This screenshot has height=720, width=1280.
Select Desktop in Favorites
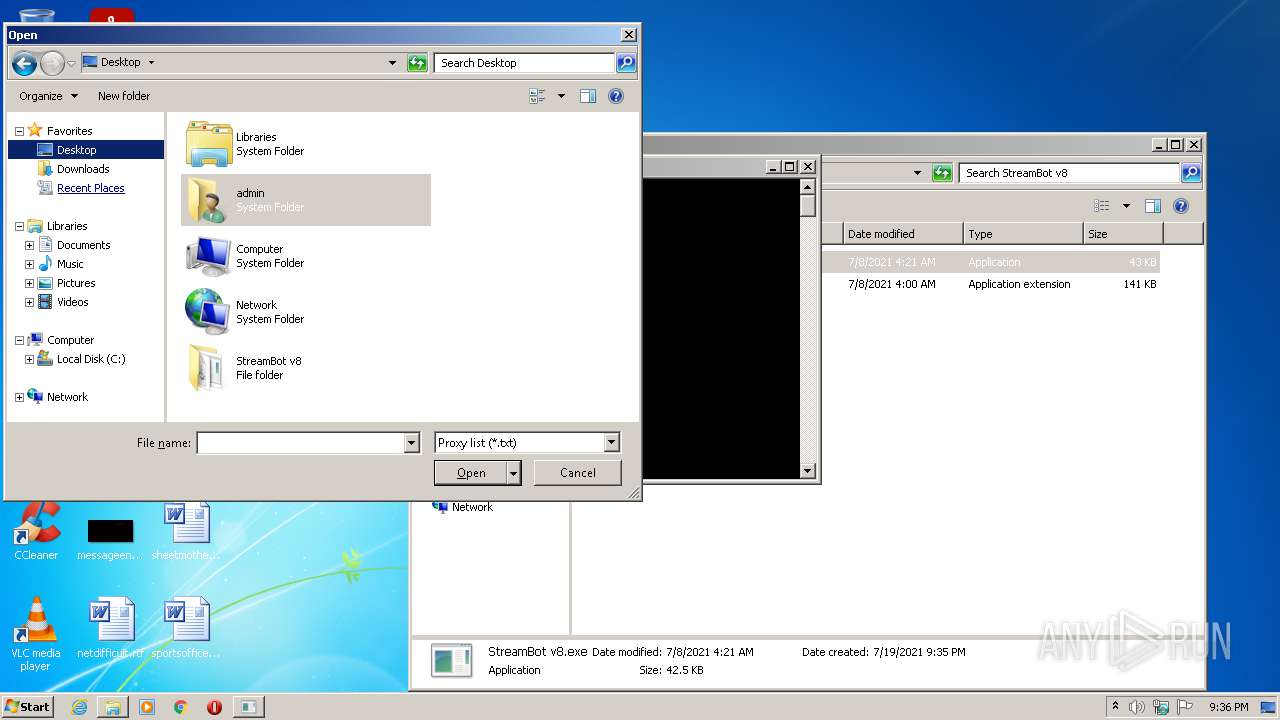click(x=85, y=150)
